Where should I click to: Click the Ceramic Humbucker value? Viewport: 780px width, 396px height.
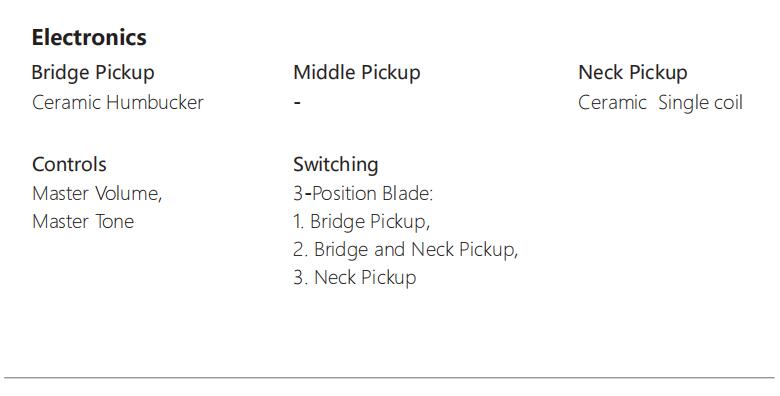[118, 102]
